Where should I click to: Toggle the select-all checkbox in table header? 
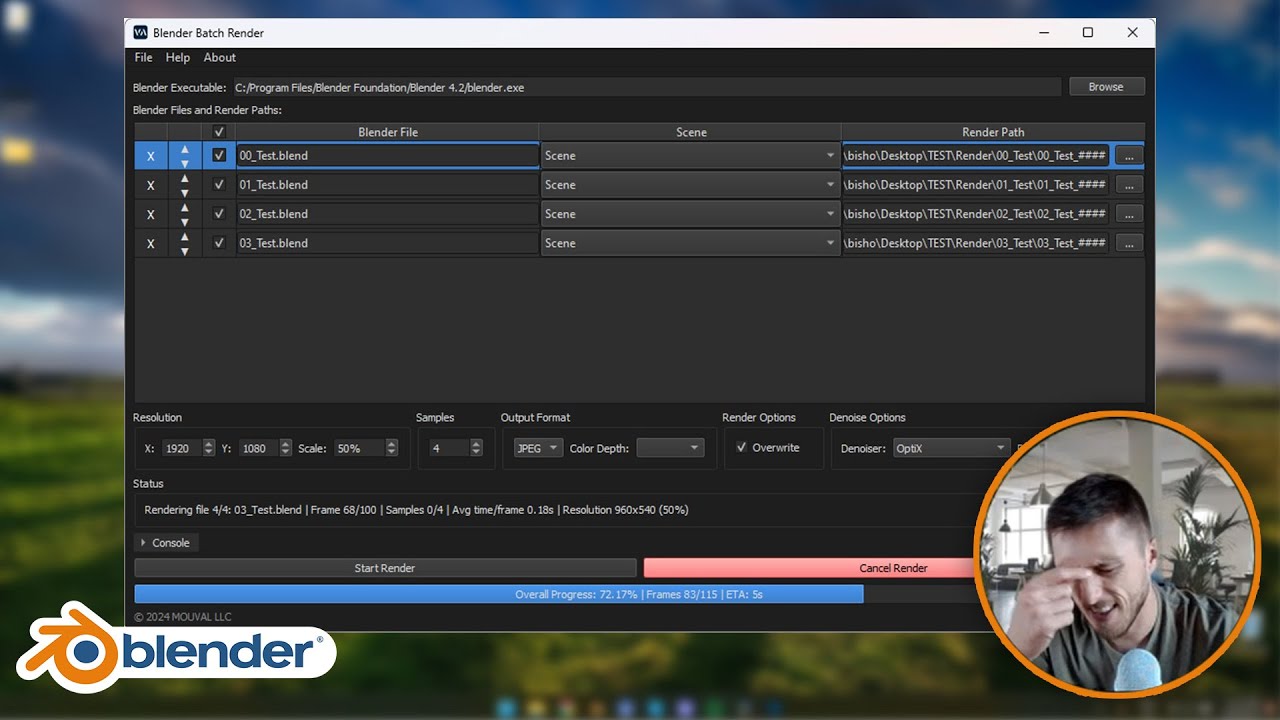219,132
